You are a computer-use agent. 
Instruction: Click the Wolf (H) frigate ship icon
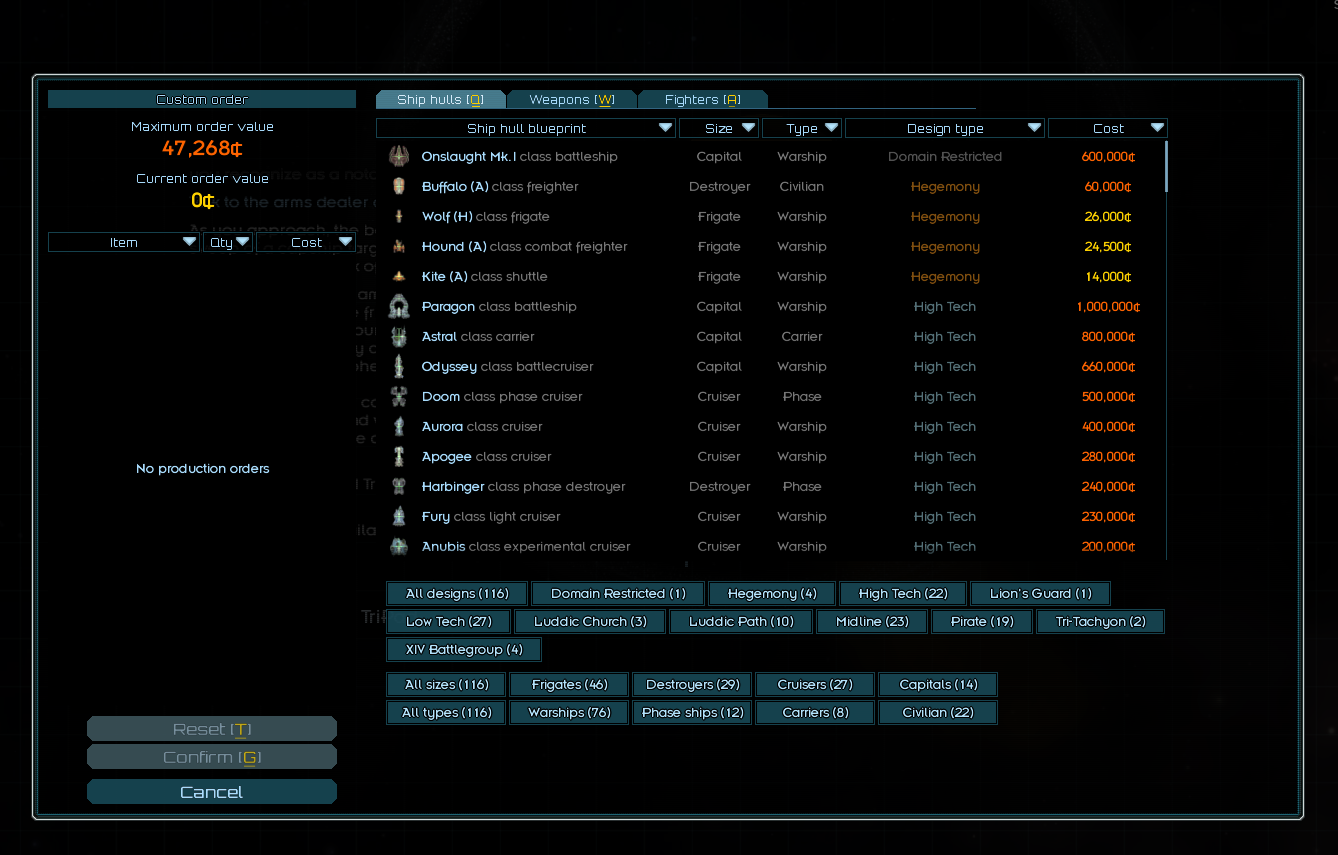coord(399,216)
